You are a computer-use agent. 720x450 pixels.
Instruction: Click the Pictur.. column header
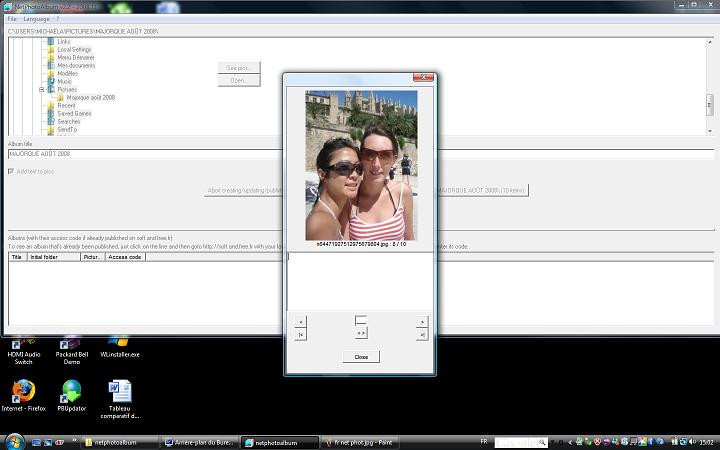(x=93, y=257)
